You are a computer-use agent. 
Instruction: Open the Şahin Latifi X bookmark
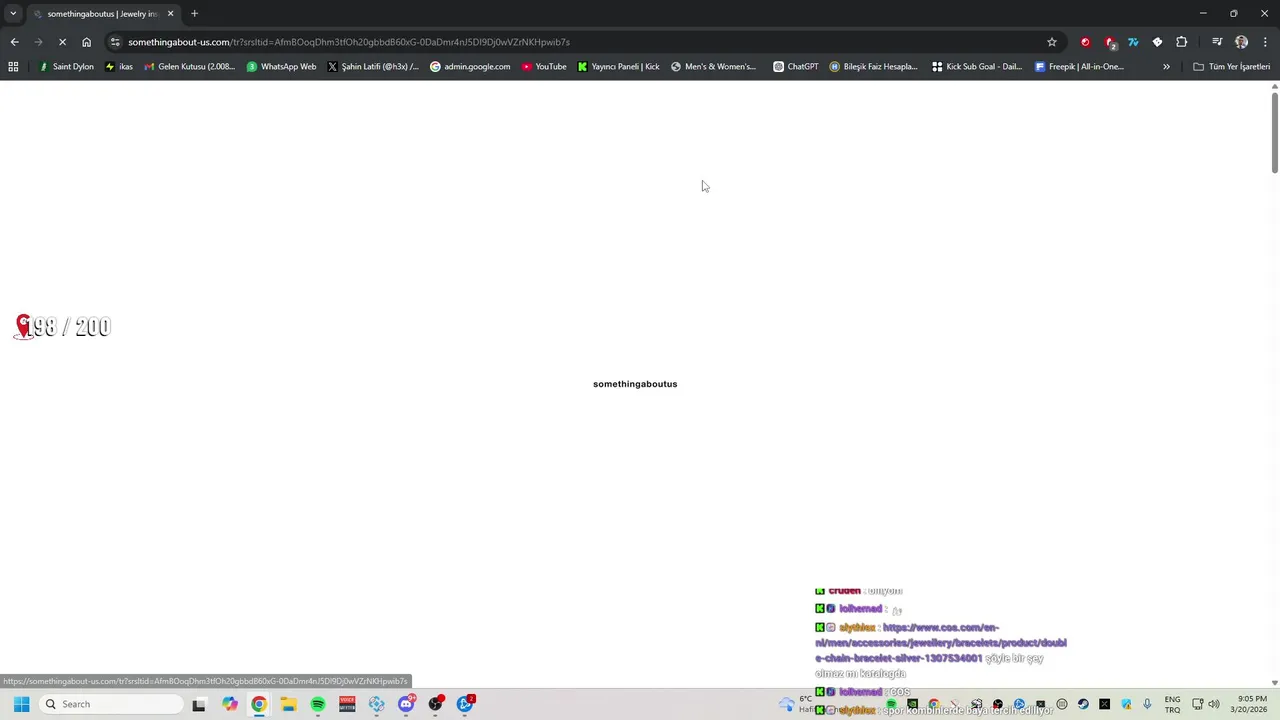click(x=373, y=67)
